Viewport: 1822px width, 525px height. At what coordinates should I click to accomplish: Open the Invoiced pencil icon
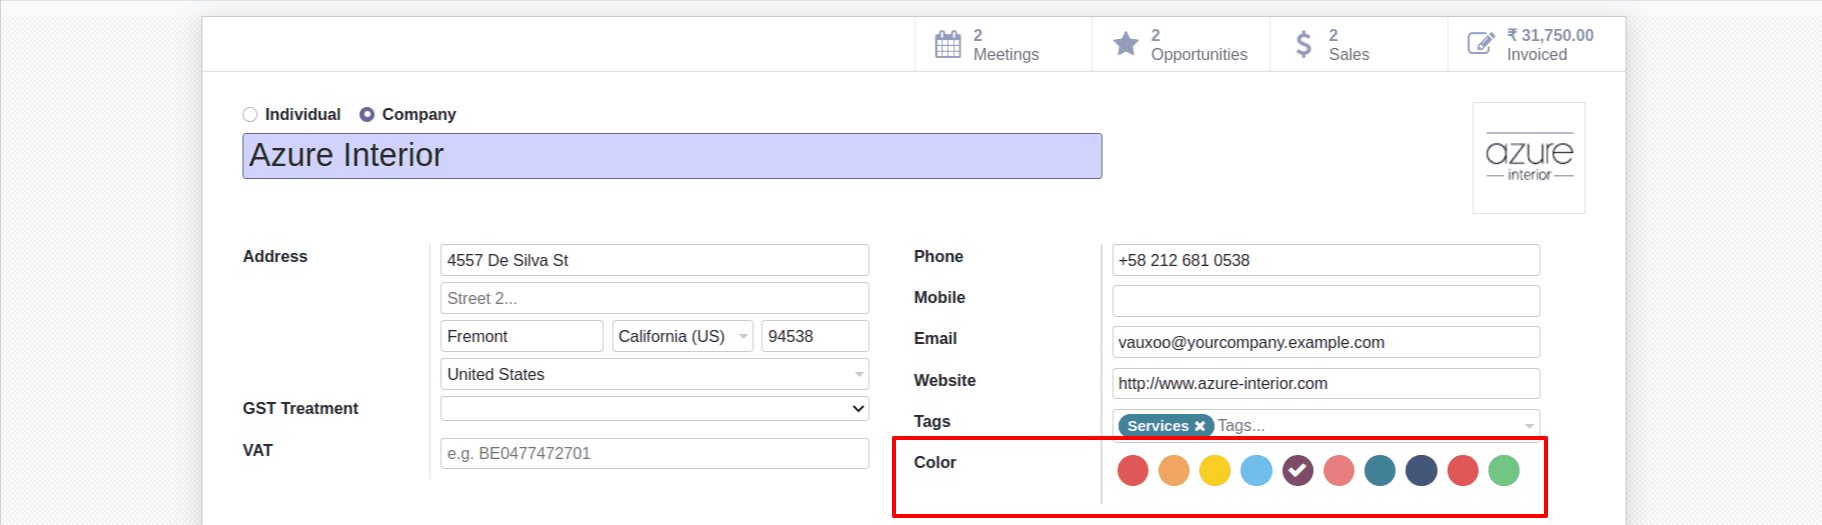1480,44
